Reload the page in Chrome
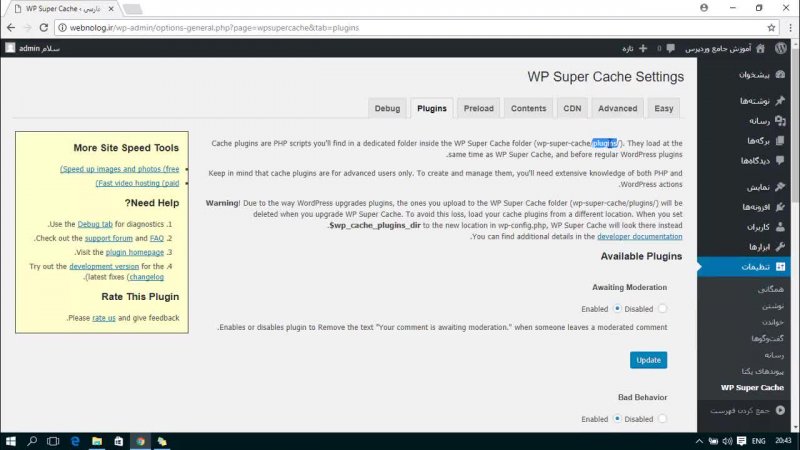This screenshot has height=450, width=800. coord(44,26)
